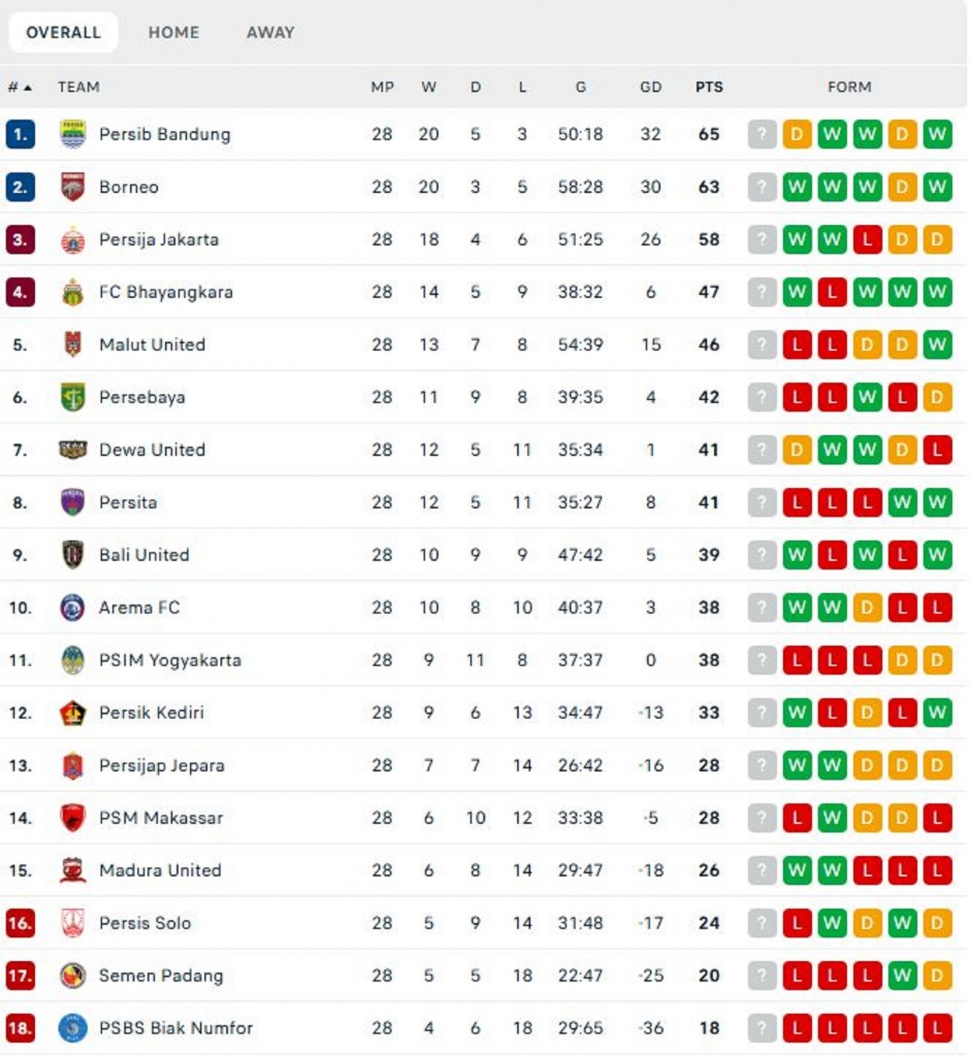Select the OVERALL standings tab

[62, 32]
